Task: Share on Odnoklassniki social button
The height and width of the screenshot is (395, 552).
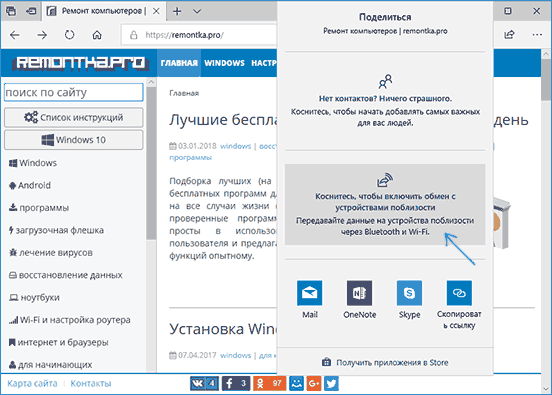Action: pyautogui.click(x=269, y=383)
